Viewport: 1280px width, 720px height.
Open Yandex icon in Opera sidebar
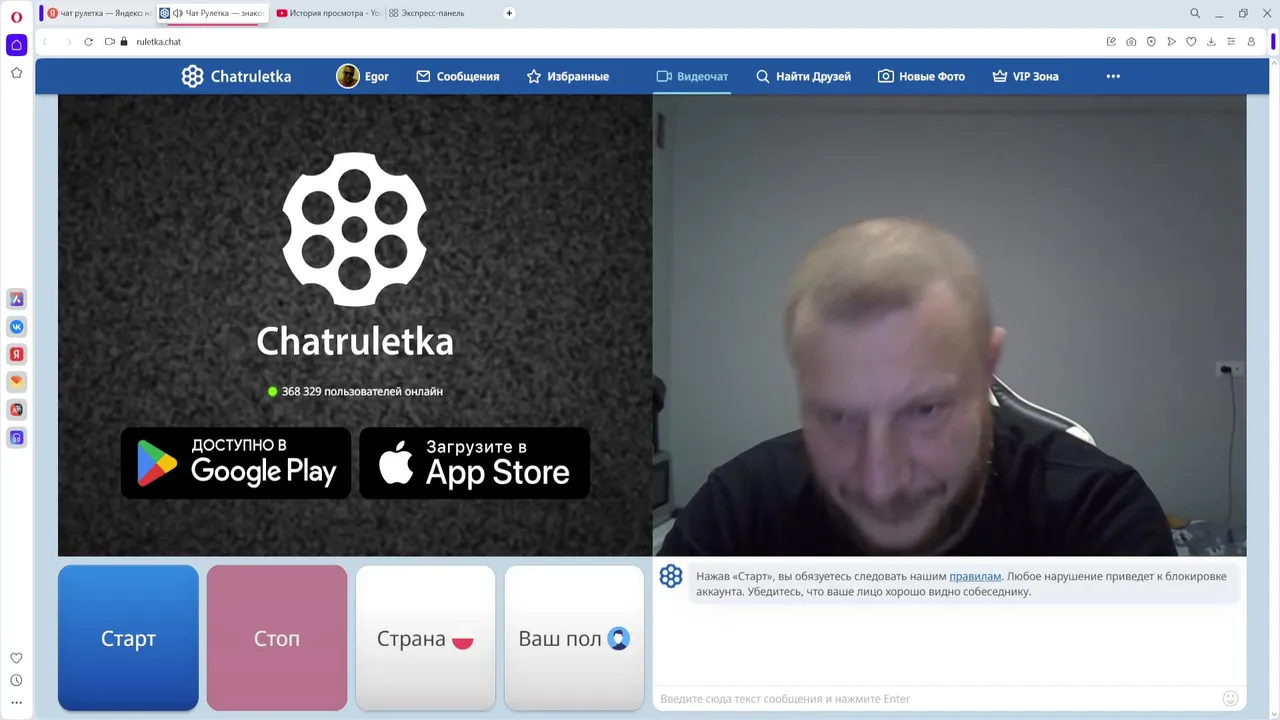coord(16,354)
